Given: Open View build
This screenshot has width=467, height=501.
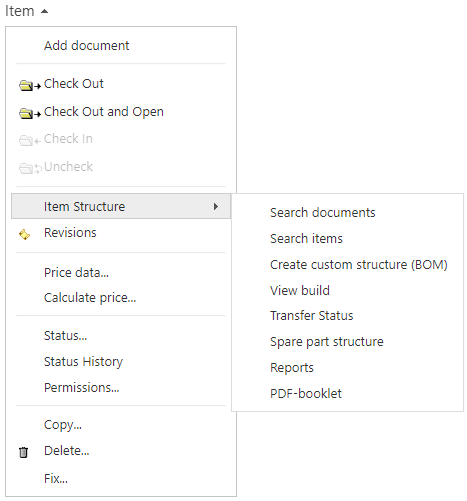Looking at the screenshot, I should point(300,290).
